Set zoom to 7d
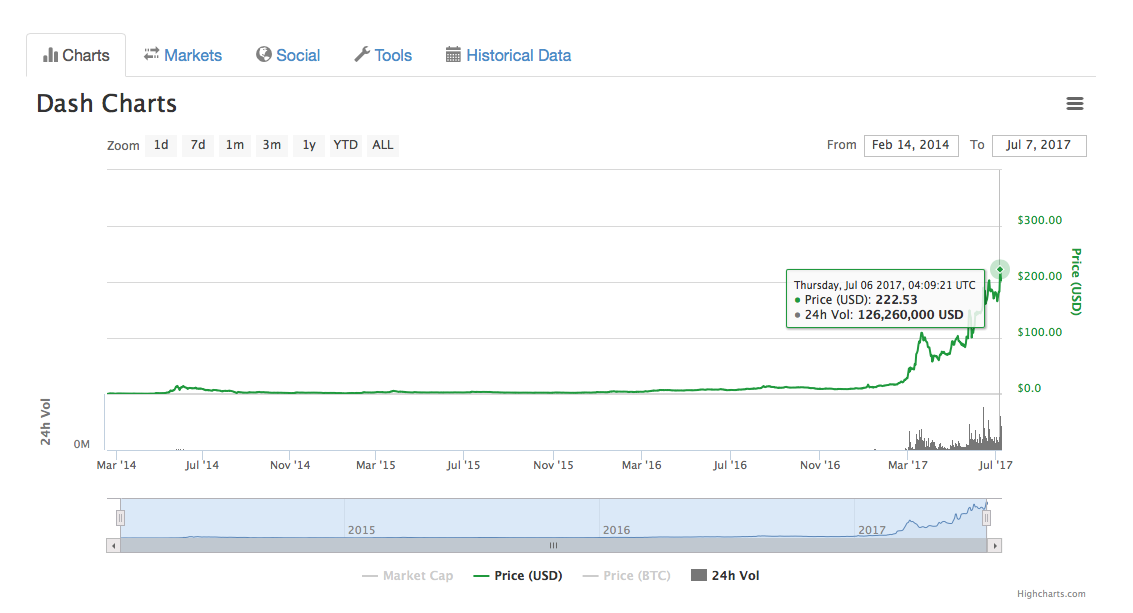 (198, 145)
